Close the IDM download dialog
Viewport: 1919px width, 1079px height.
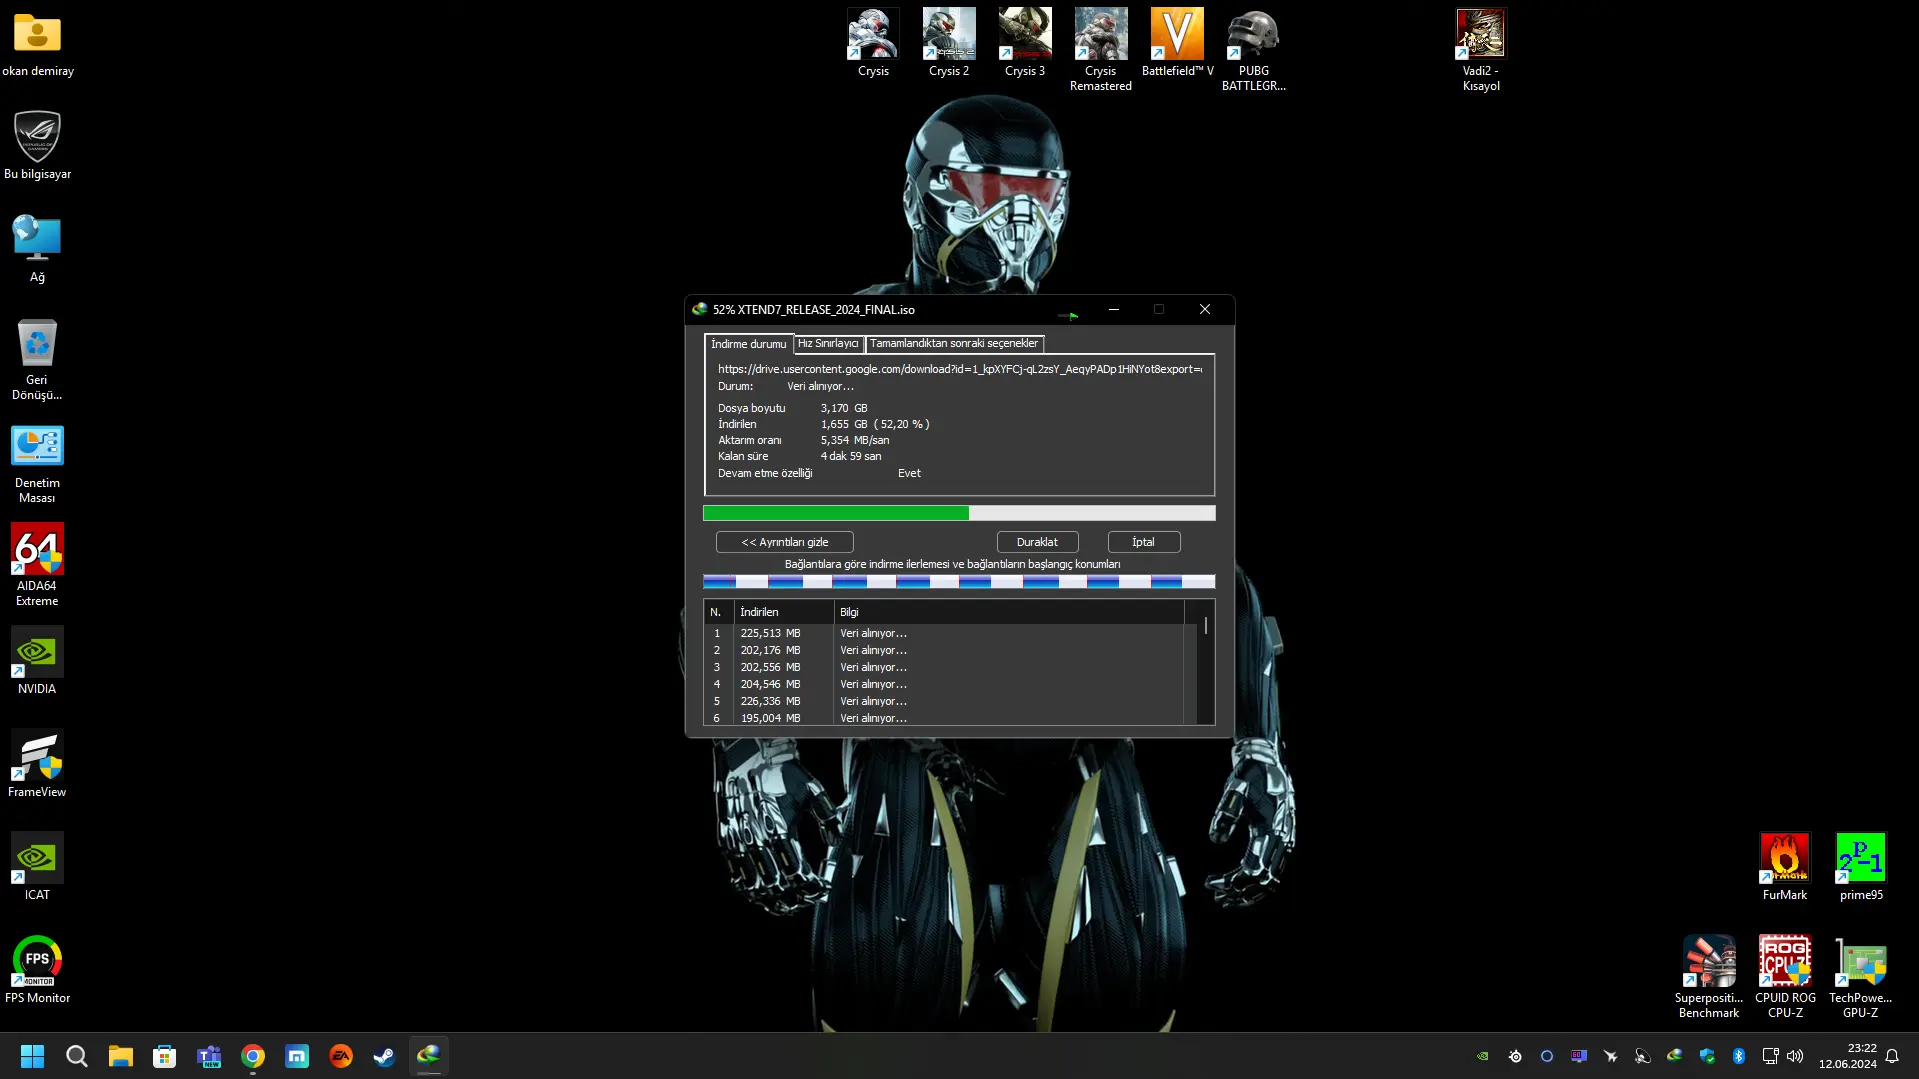click(1205, 310)
